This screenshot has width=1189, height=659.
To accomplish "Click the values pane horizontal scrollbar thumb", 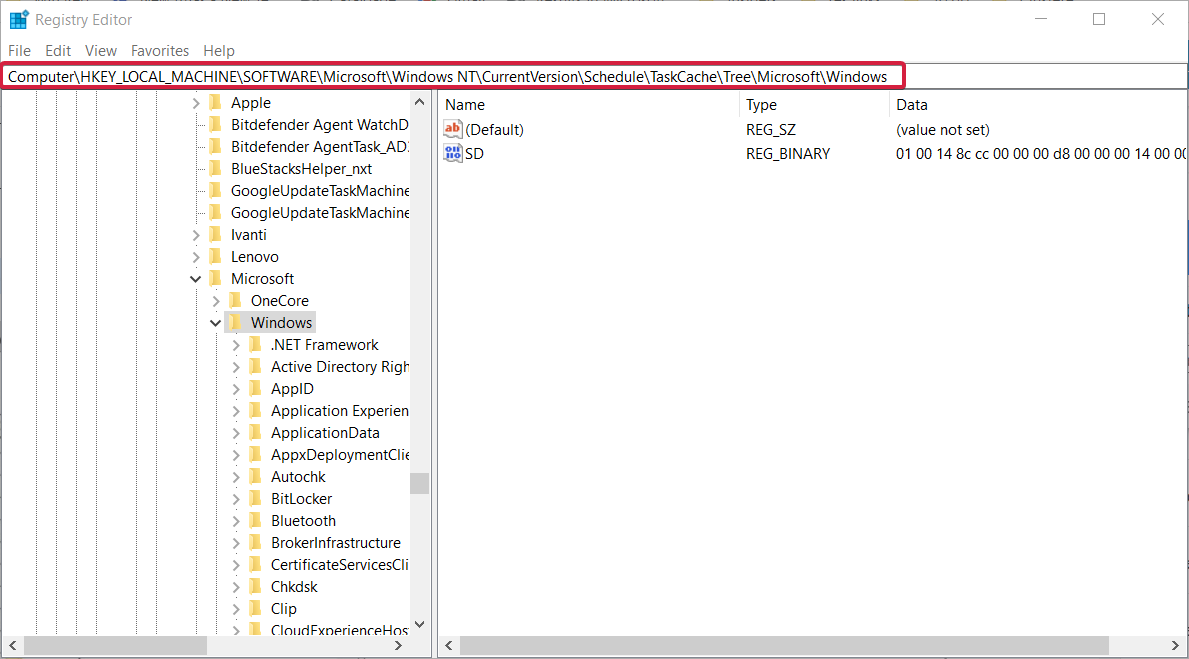I will coord(784,645).
